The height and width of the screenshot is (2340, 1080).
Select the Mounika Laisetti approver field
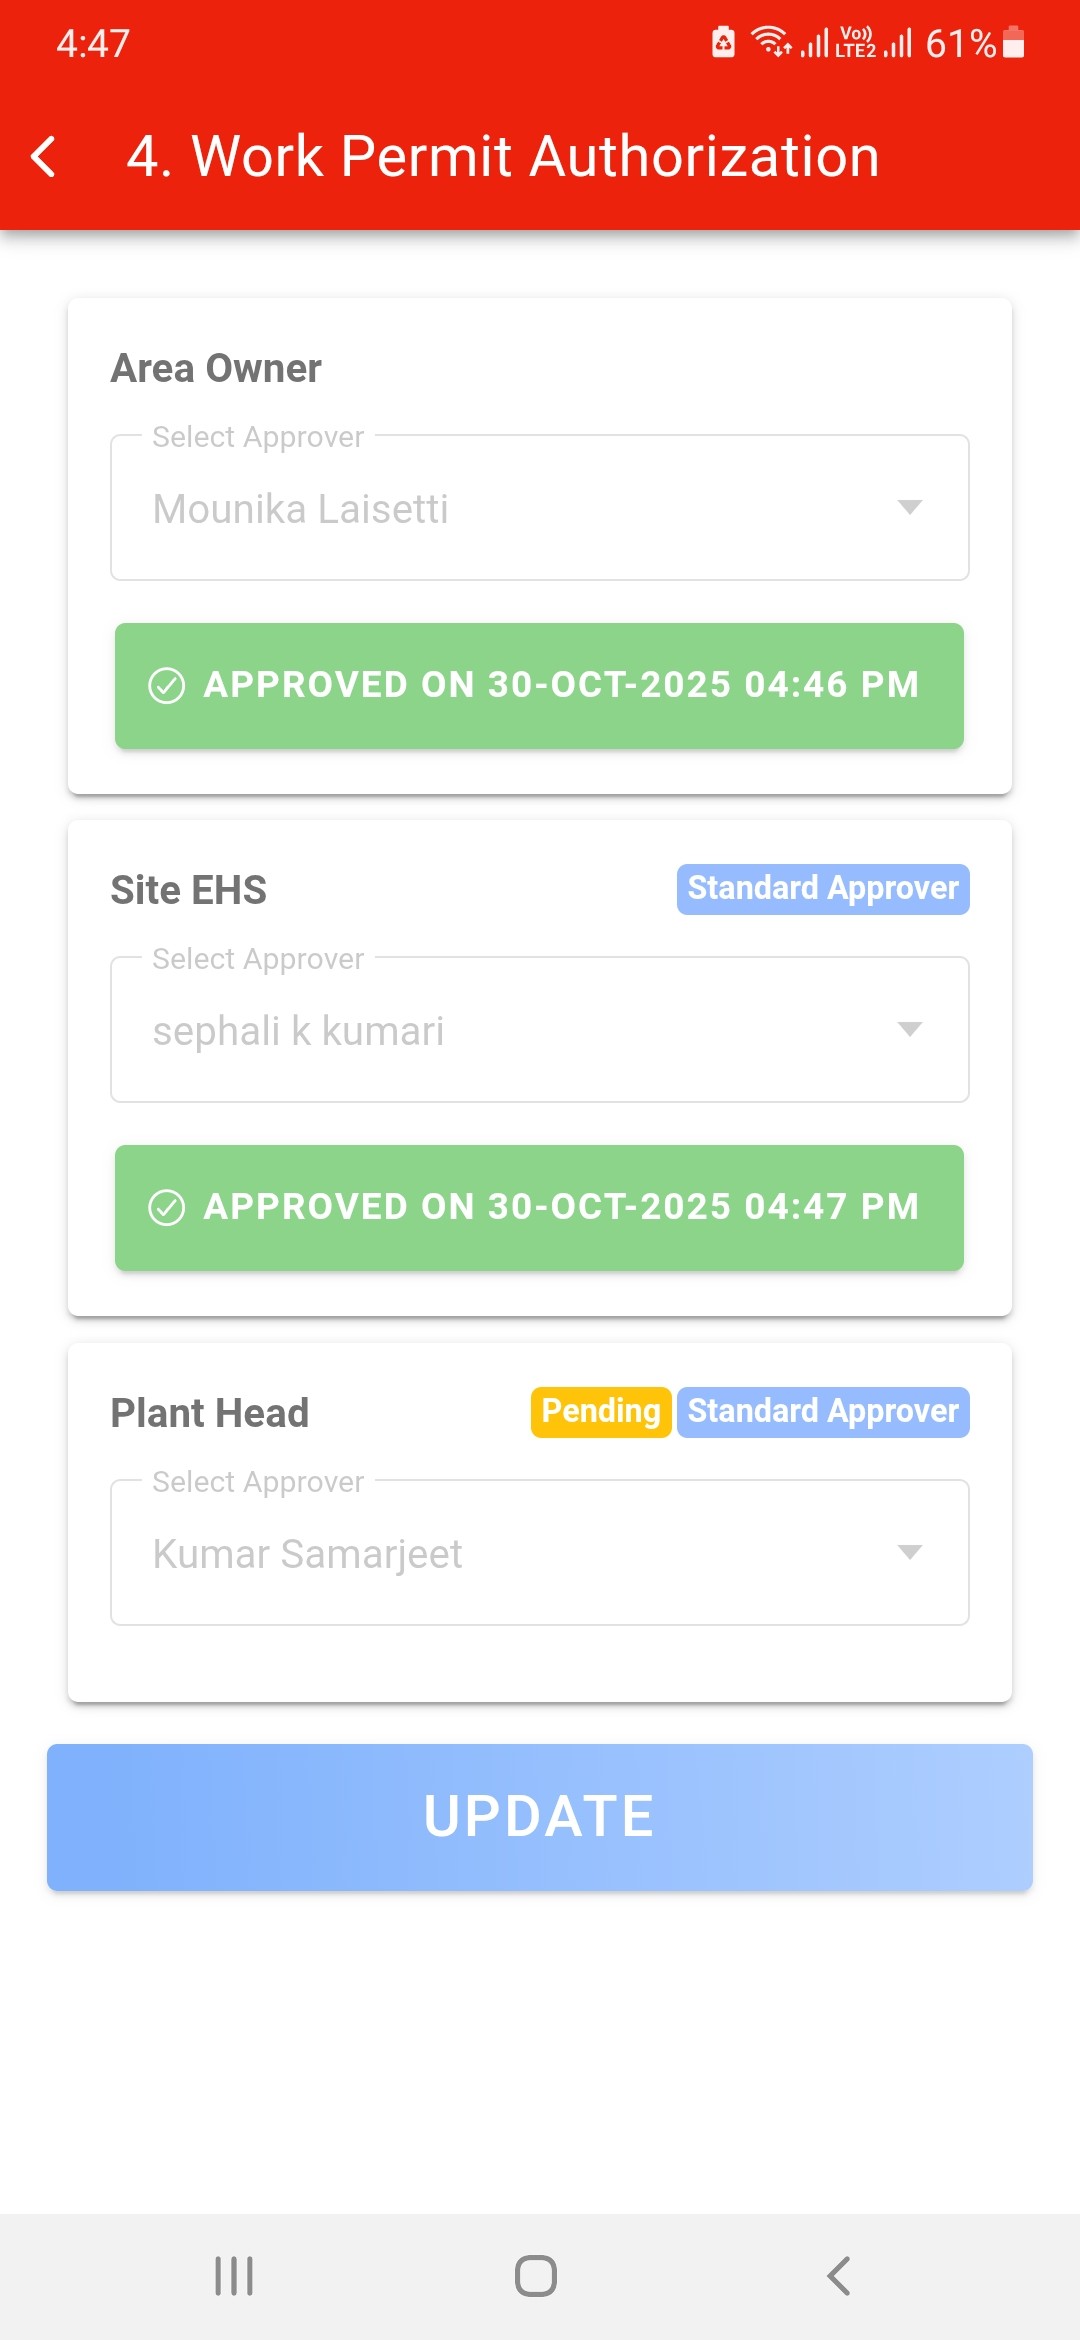click(x=500, y=508)
